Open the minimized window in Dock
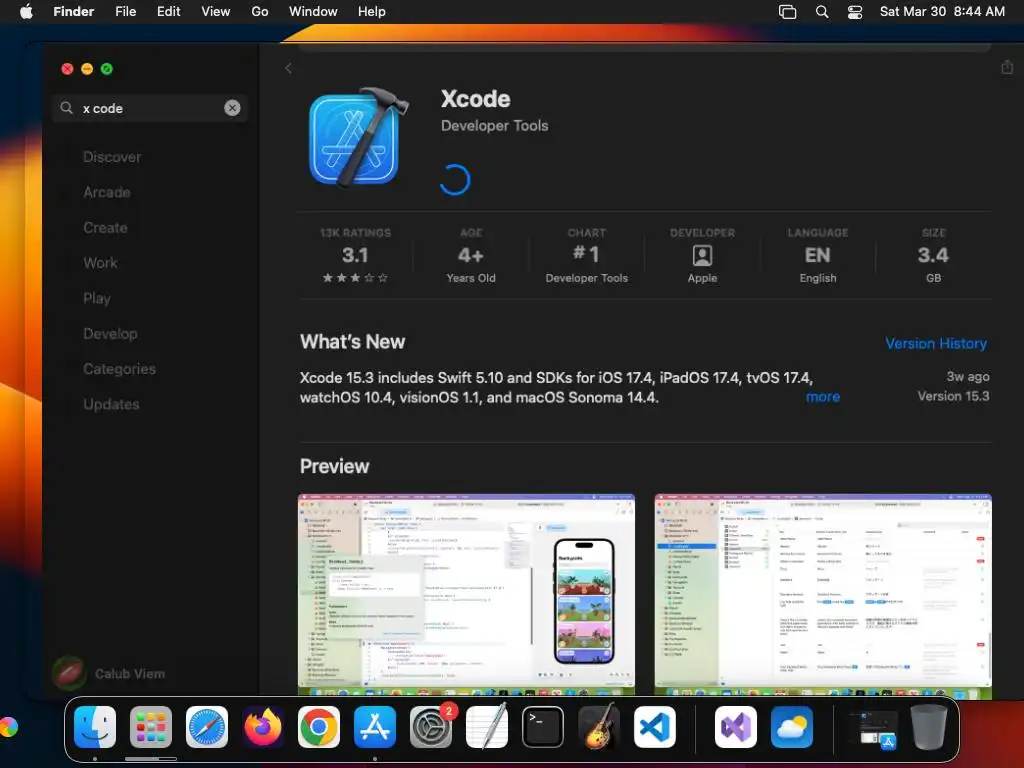This screenshot has height=768, width=1024. click(872, 729)
